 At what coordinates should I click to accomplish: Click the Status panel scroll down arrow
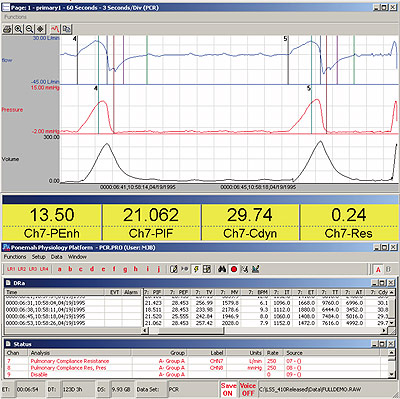(392, 375)
